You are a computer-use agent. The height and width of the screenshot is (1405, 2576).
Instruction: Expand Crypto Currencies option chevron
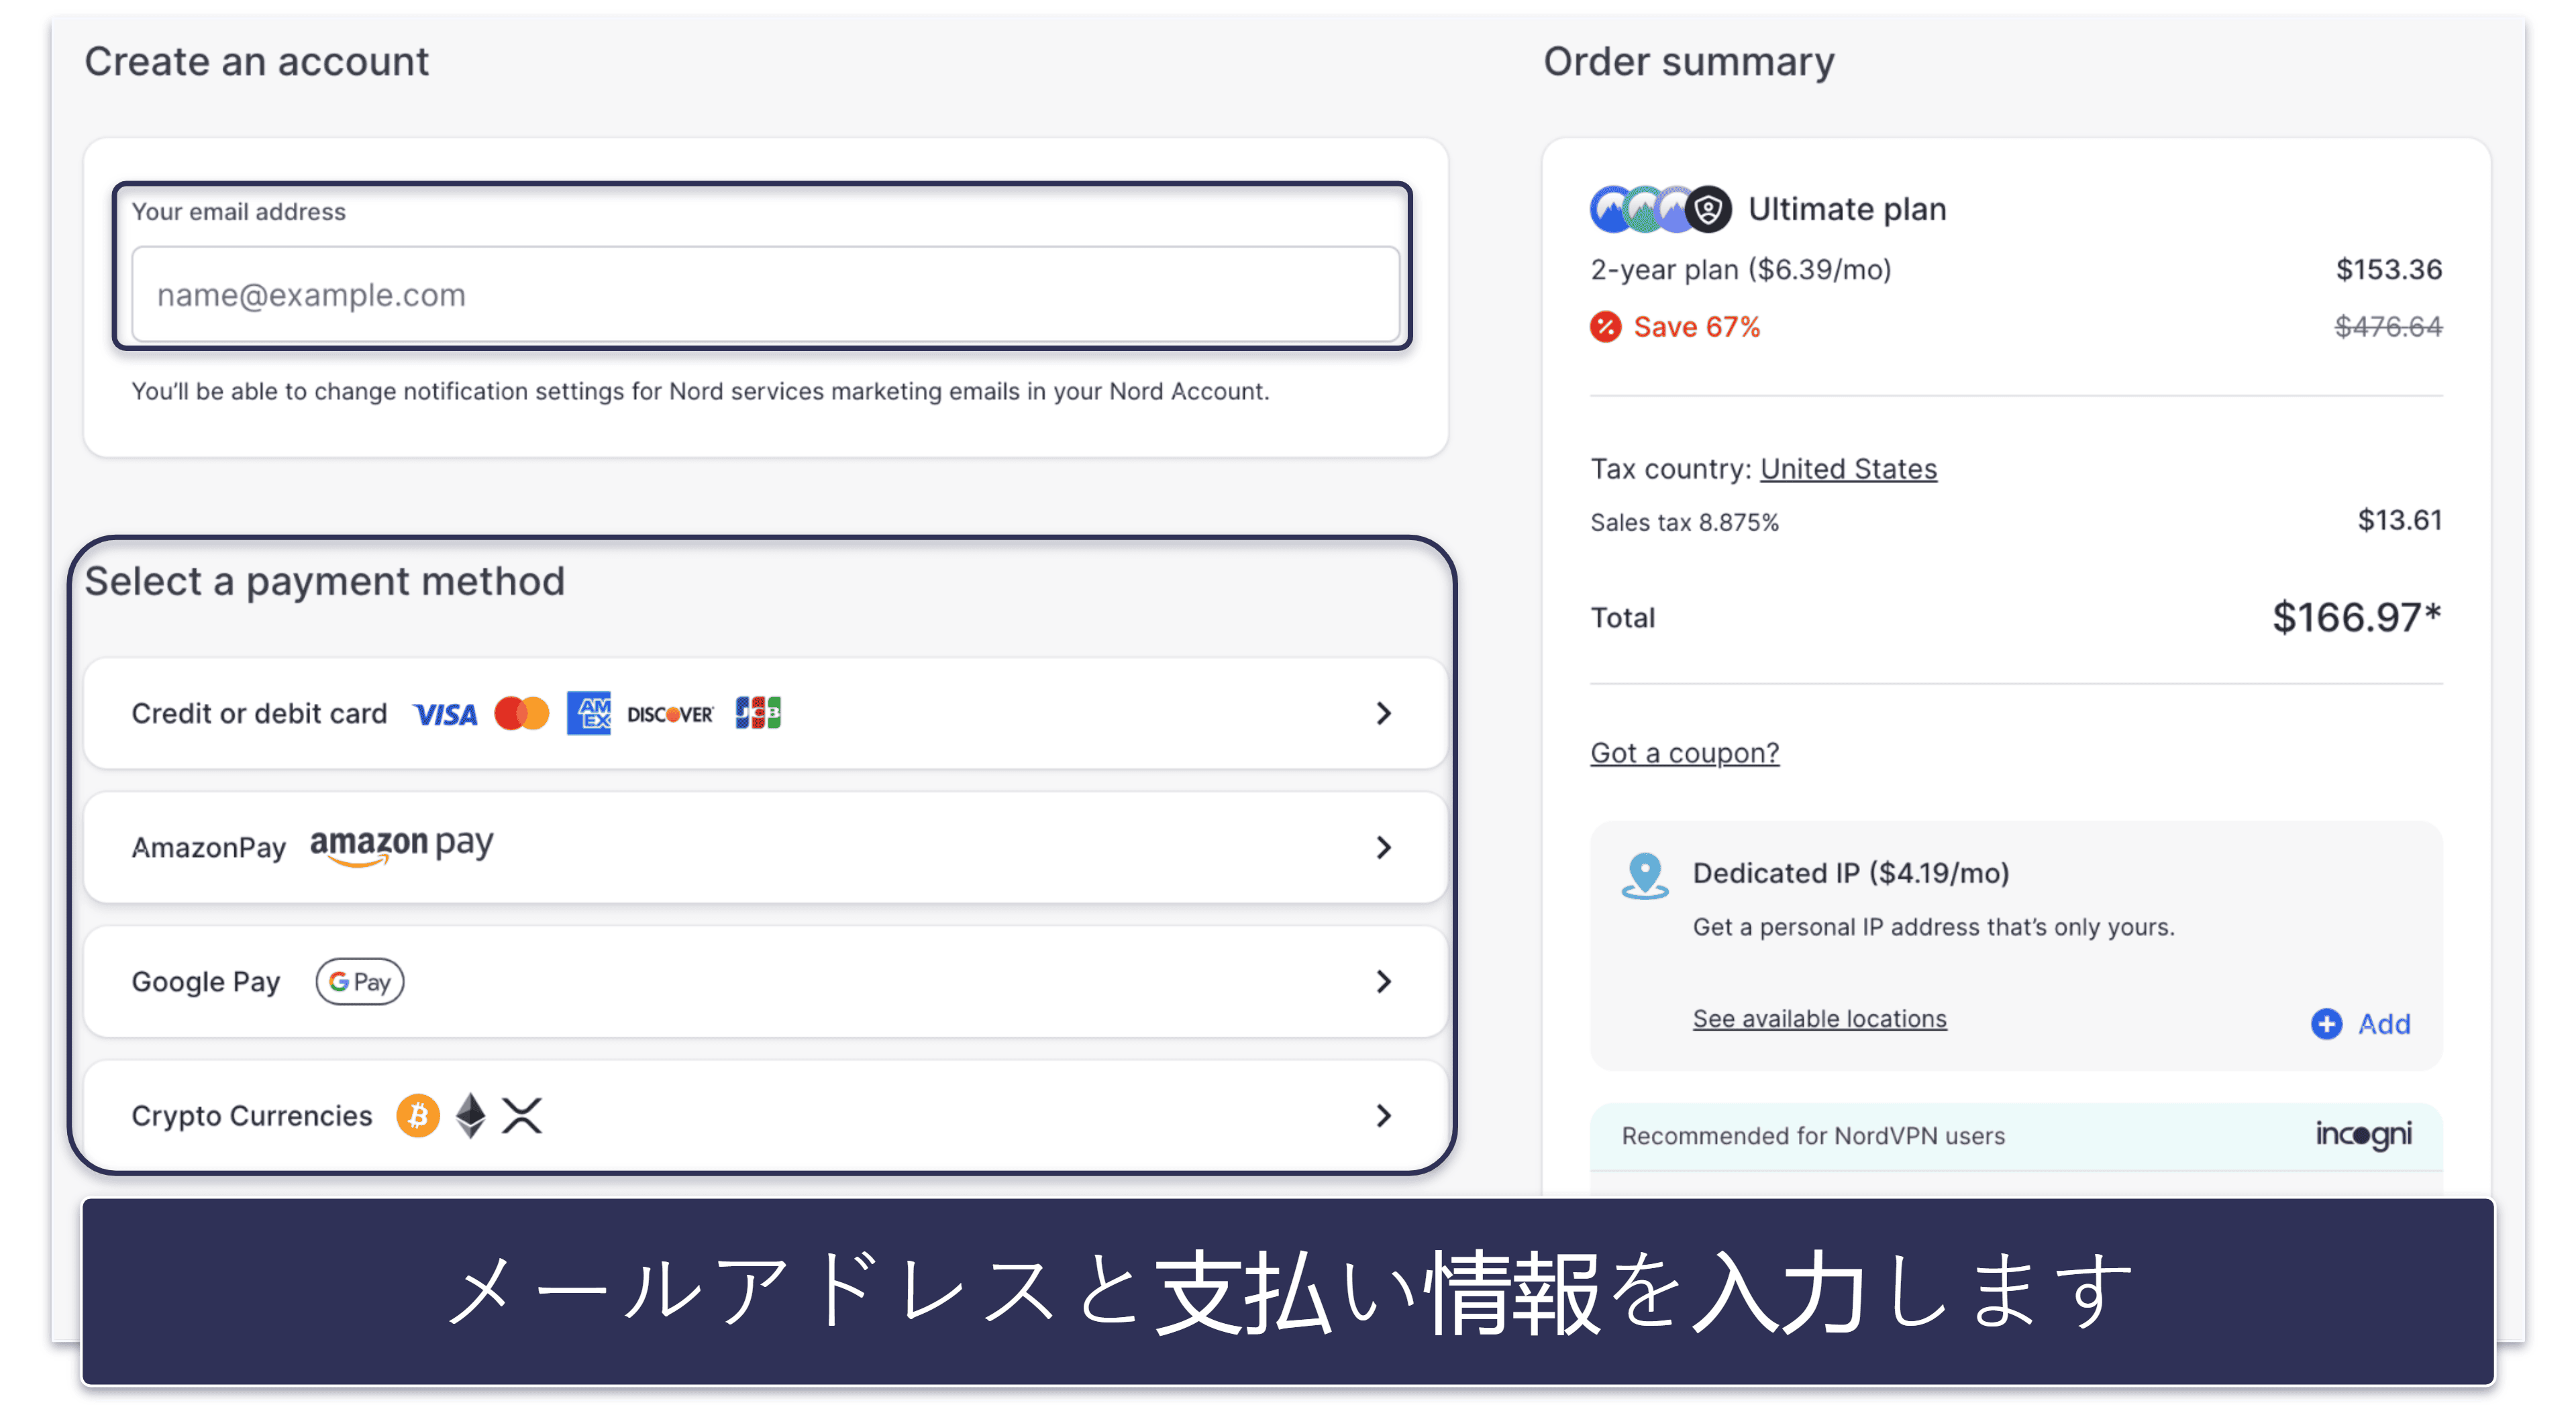[1383, 1115]
